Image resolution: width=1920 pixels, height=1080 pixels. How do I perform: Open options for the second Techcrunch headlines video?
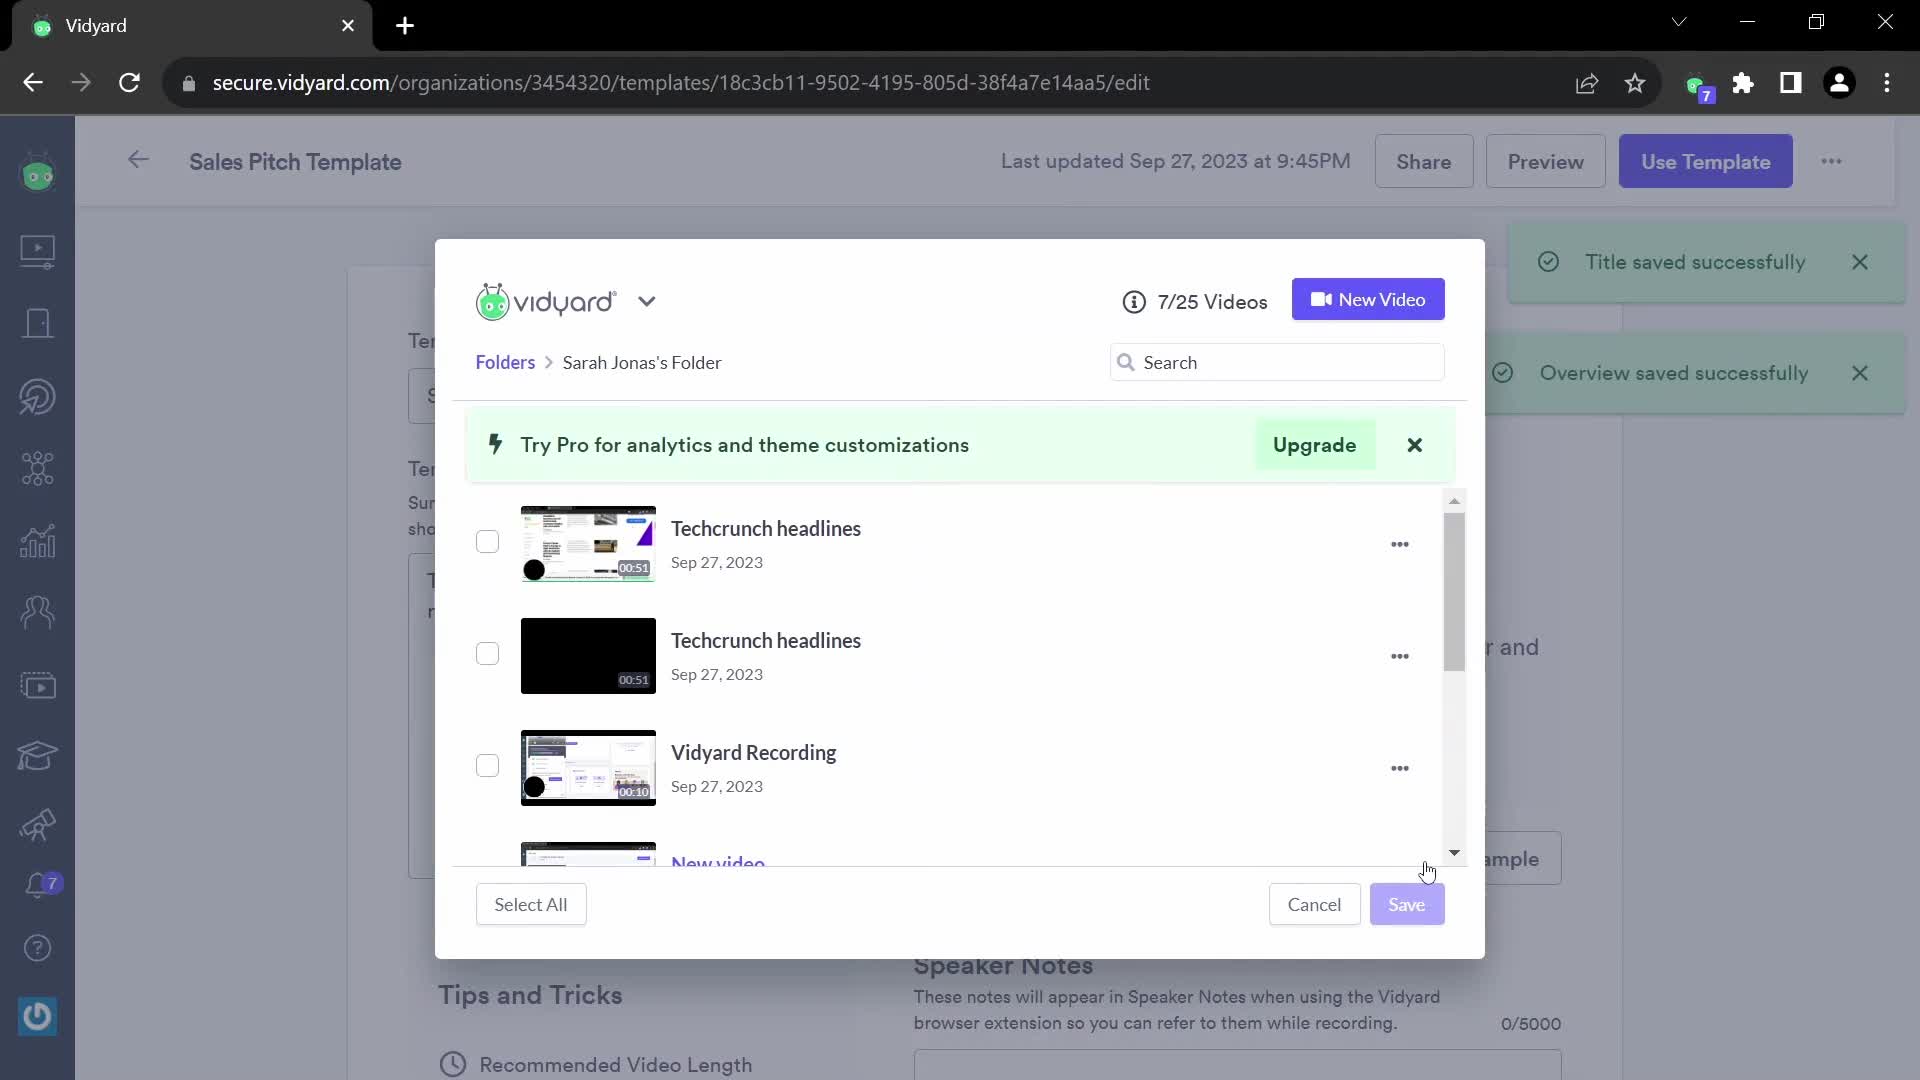tap(1399, 656)
